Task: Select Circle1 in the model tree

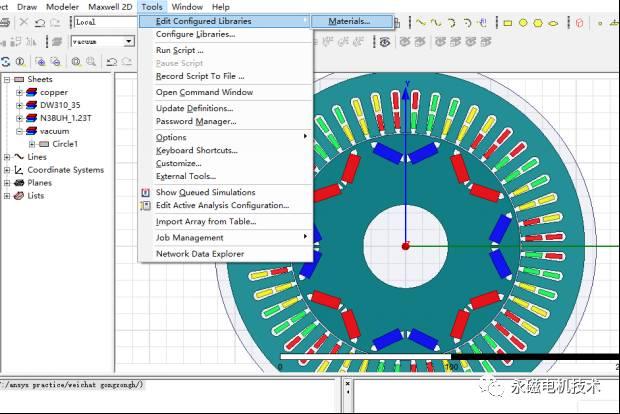Action: [x=65, y=144]
